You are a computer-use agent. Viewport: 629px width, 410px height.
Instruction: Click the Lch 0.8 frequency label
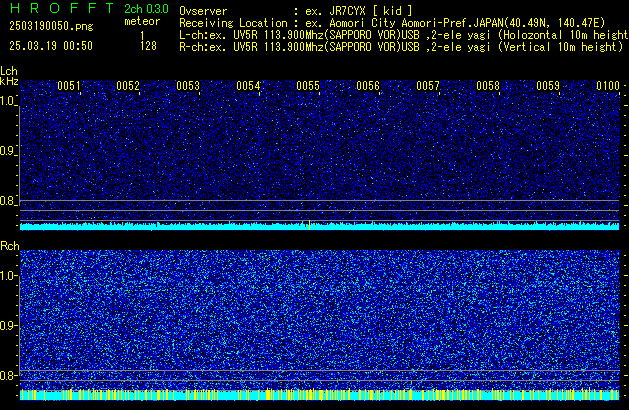pyautogui.click(x=7, y=201)
